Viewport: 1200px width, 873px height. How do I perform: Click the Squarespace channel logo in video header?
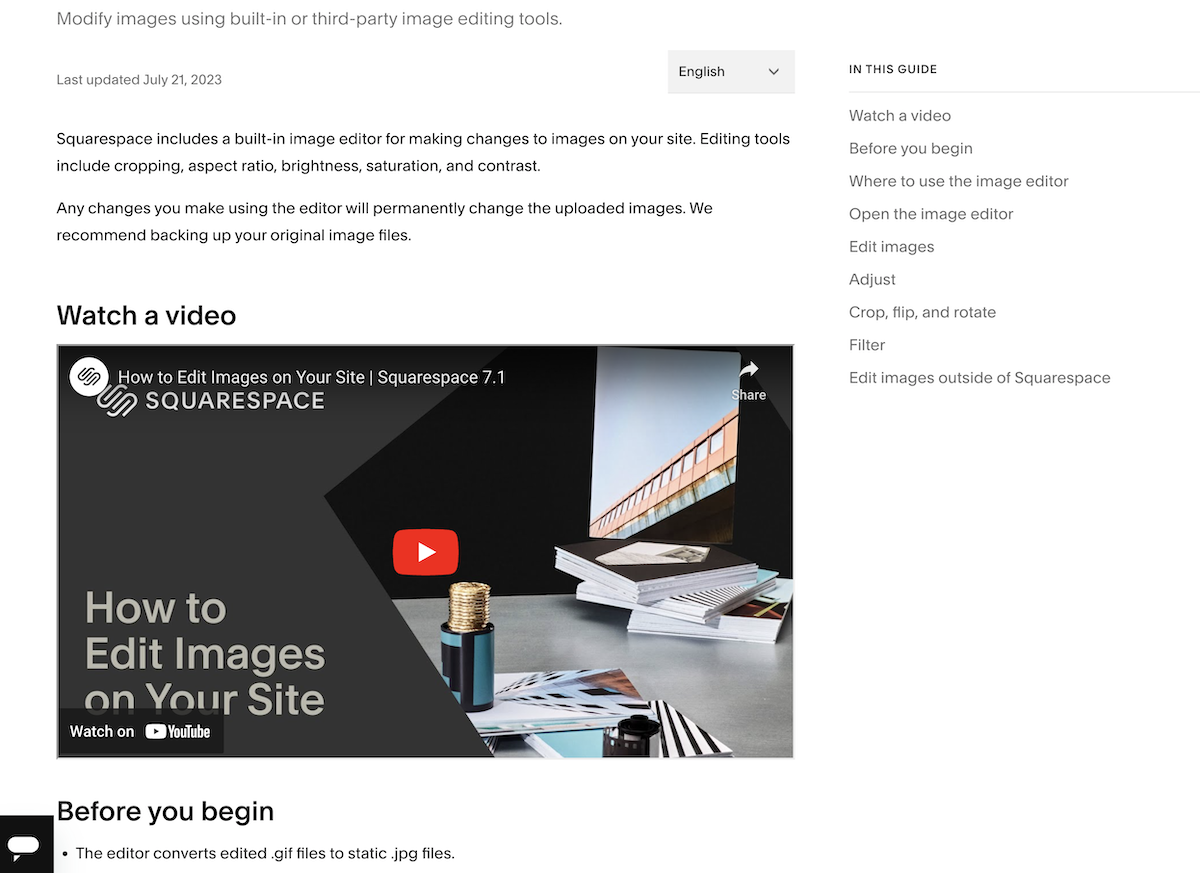point(89,377)
